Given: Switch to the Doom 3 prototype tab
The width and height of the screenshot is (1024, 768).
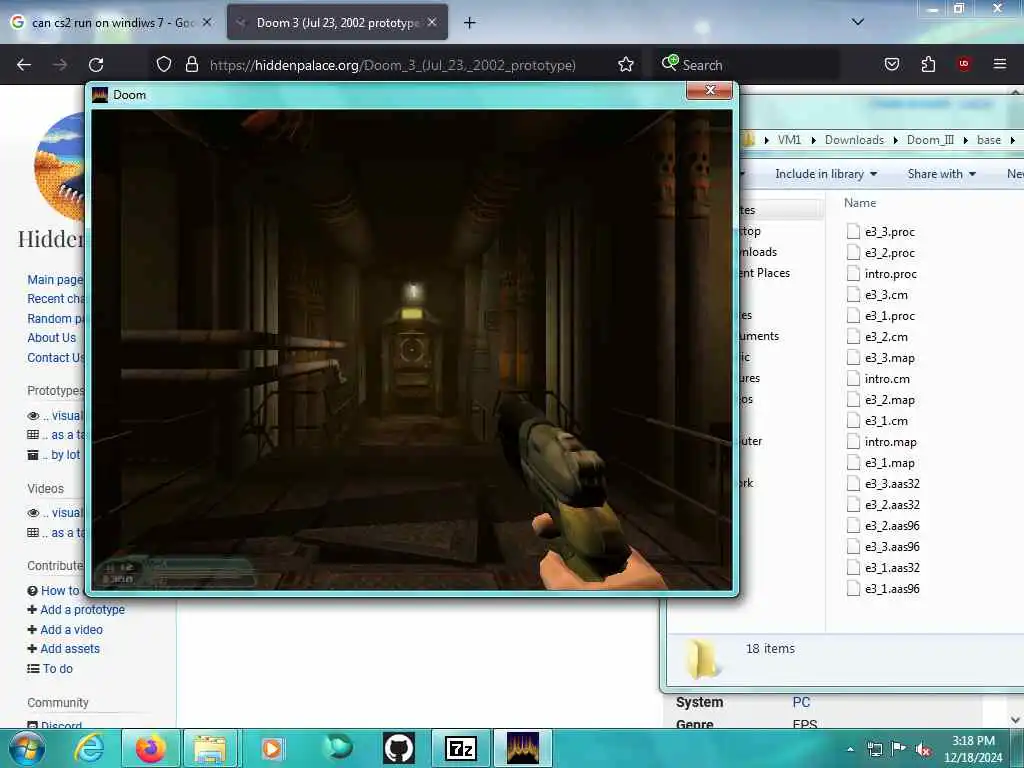Looking at the screenshot, I should (x=337, y=22).
